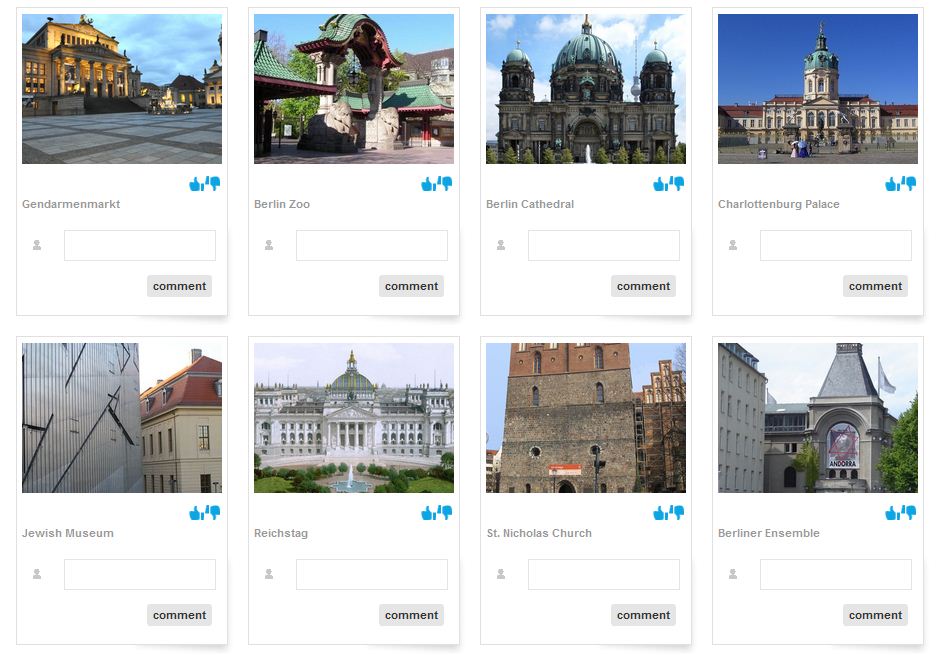Image resolution: width=943 pixels, height=657 pixels.
Task: Click the user avatar icon under Berlin Zoo
Action: (x=269, y=245)
